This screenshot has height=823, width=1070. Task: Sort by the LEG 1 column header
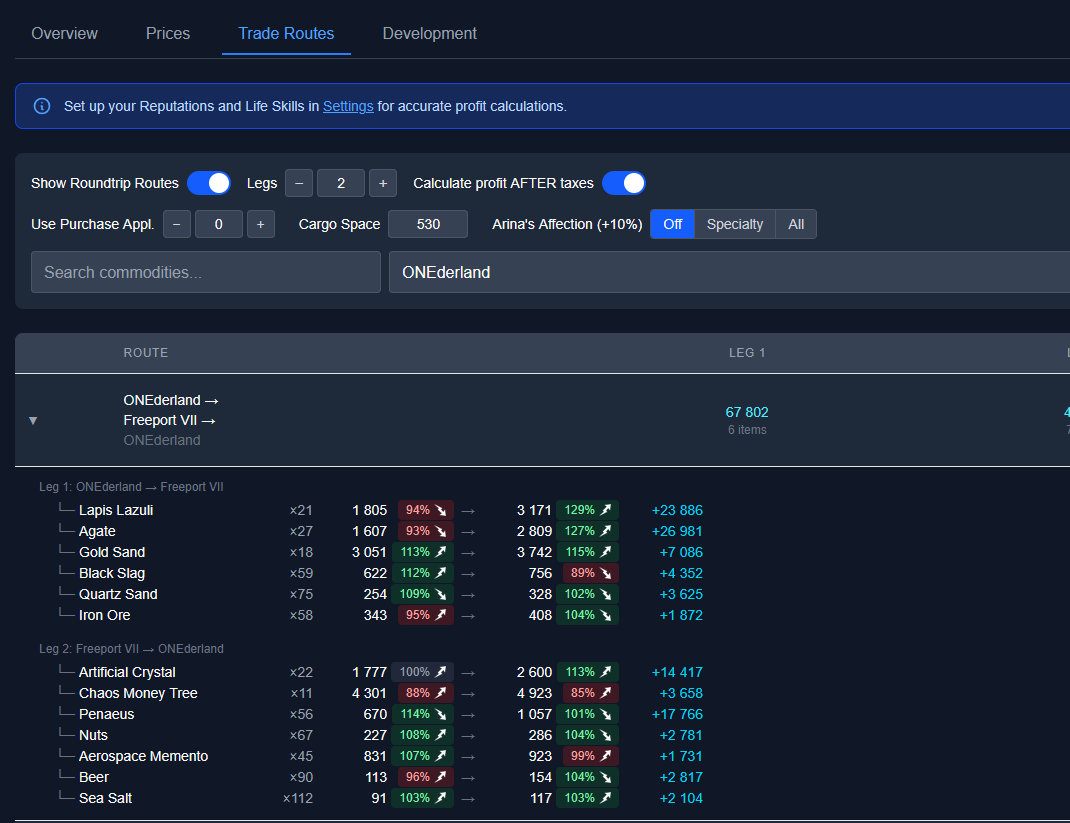coord(747,353)
